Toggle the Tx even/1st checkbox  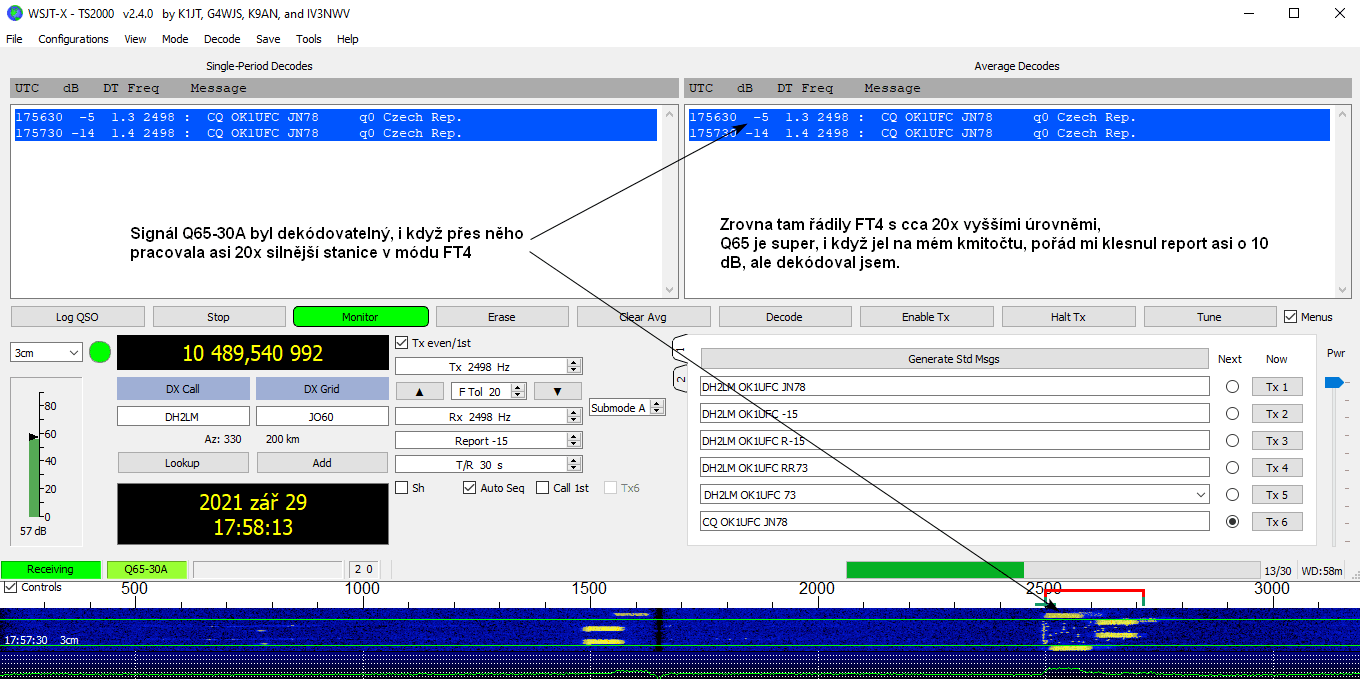[x=402, y=342]
